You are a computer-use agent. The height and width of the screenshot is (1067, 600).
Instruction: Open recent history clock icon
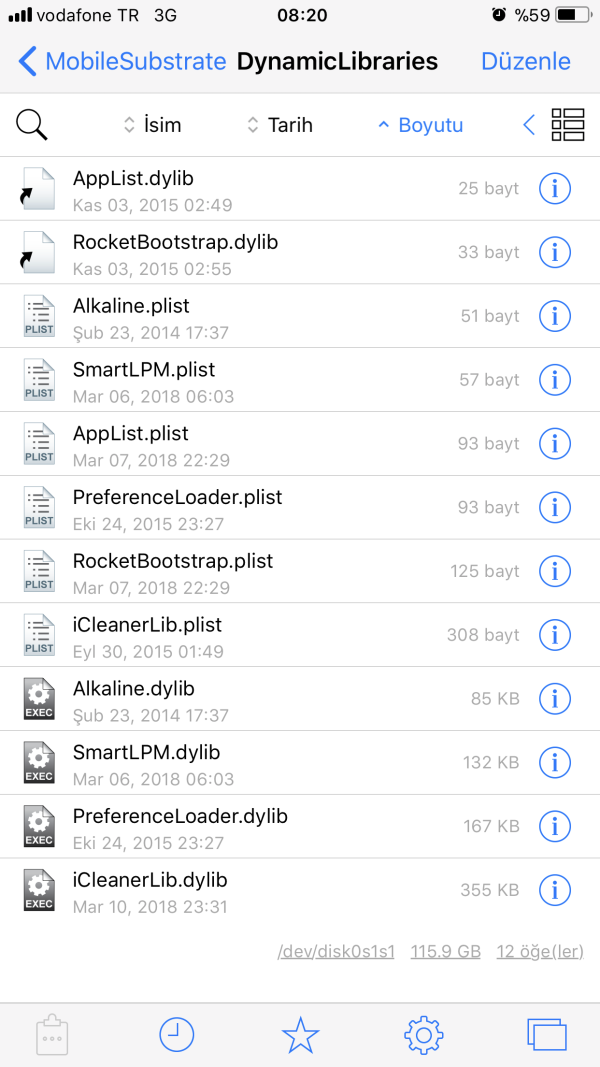click(177, 1035)
